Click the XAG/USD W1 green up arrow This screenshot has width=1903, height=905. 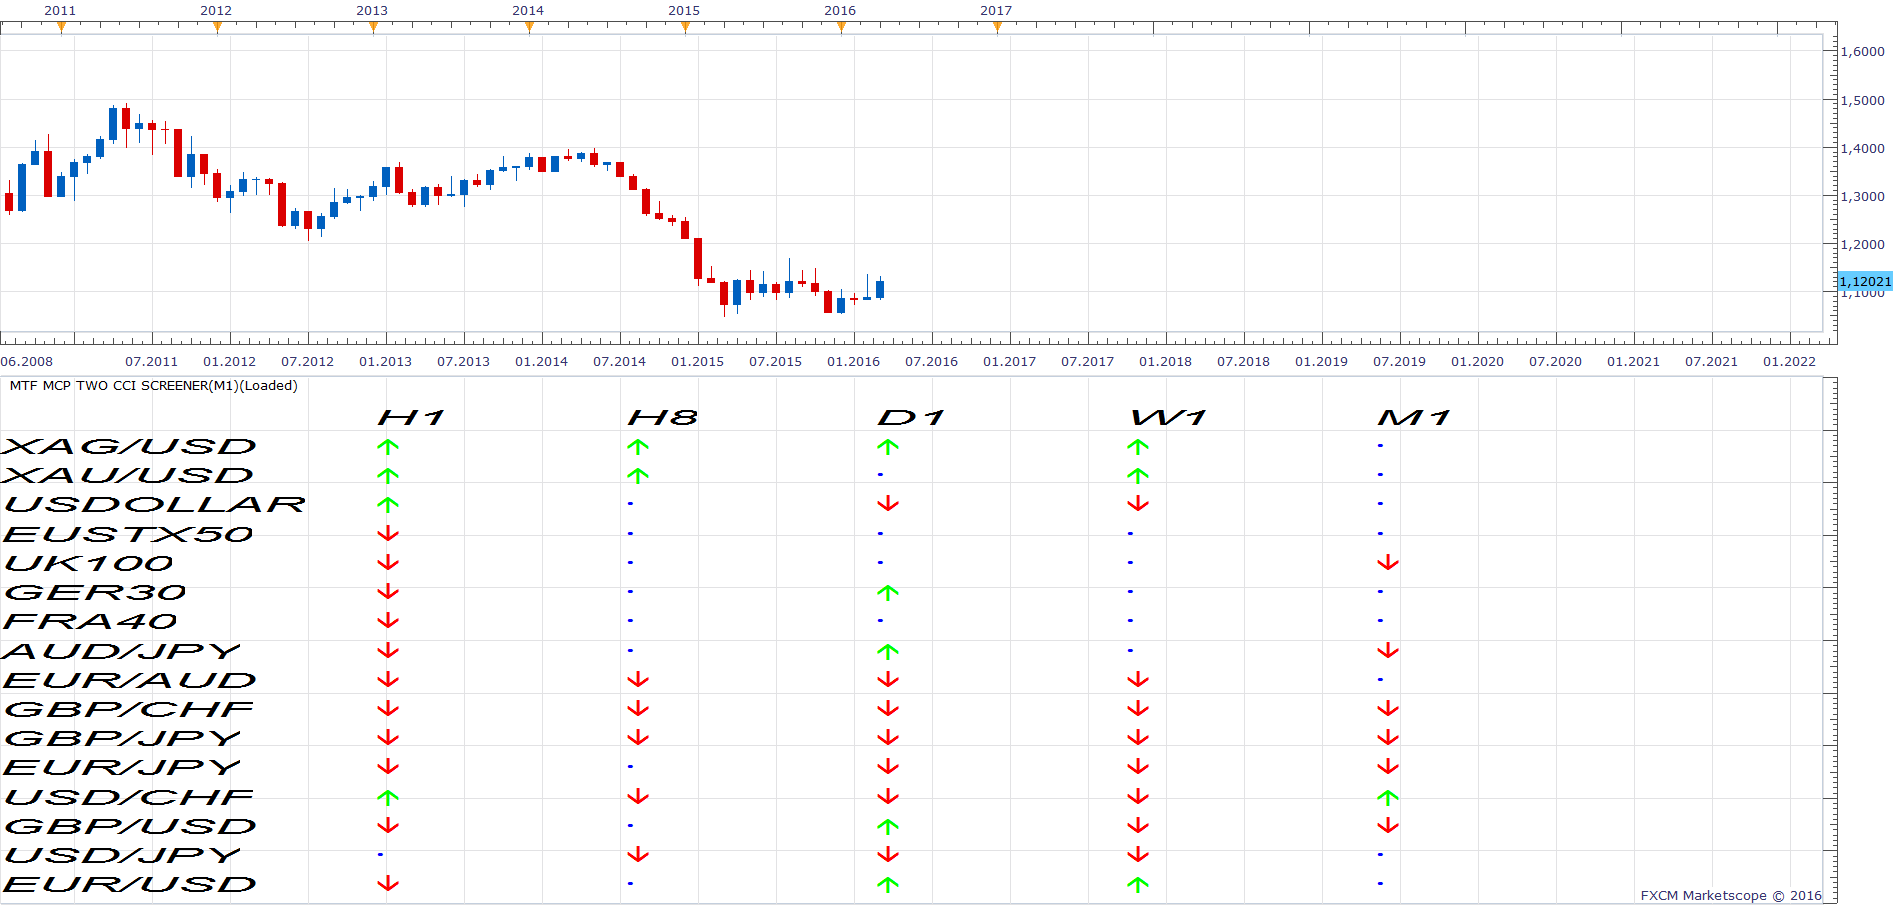pyautogui.click(x=1138, y=447)
